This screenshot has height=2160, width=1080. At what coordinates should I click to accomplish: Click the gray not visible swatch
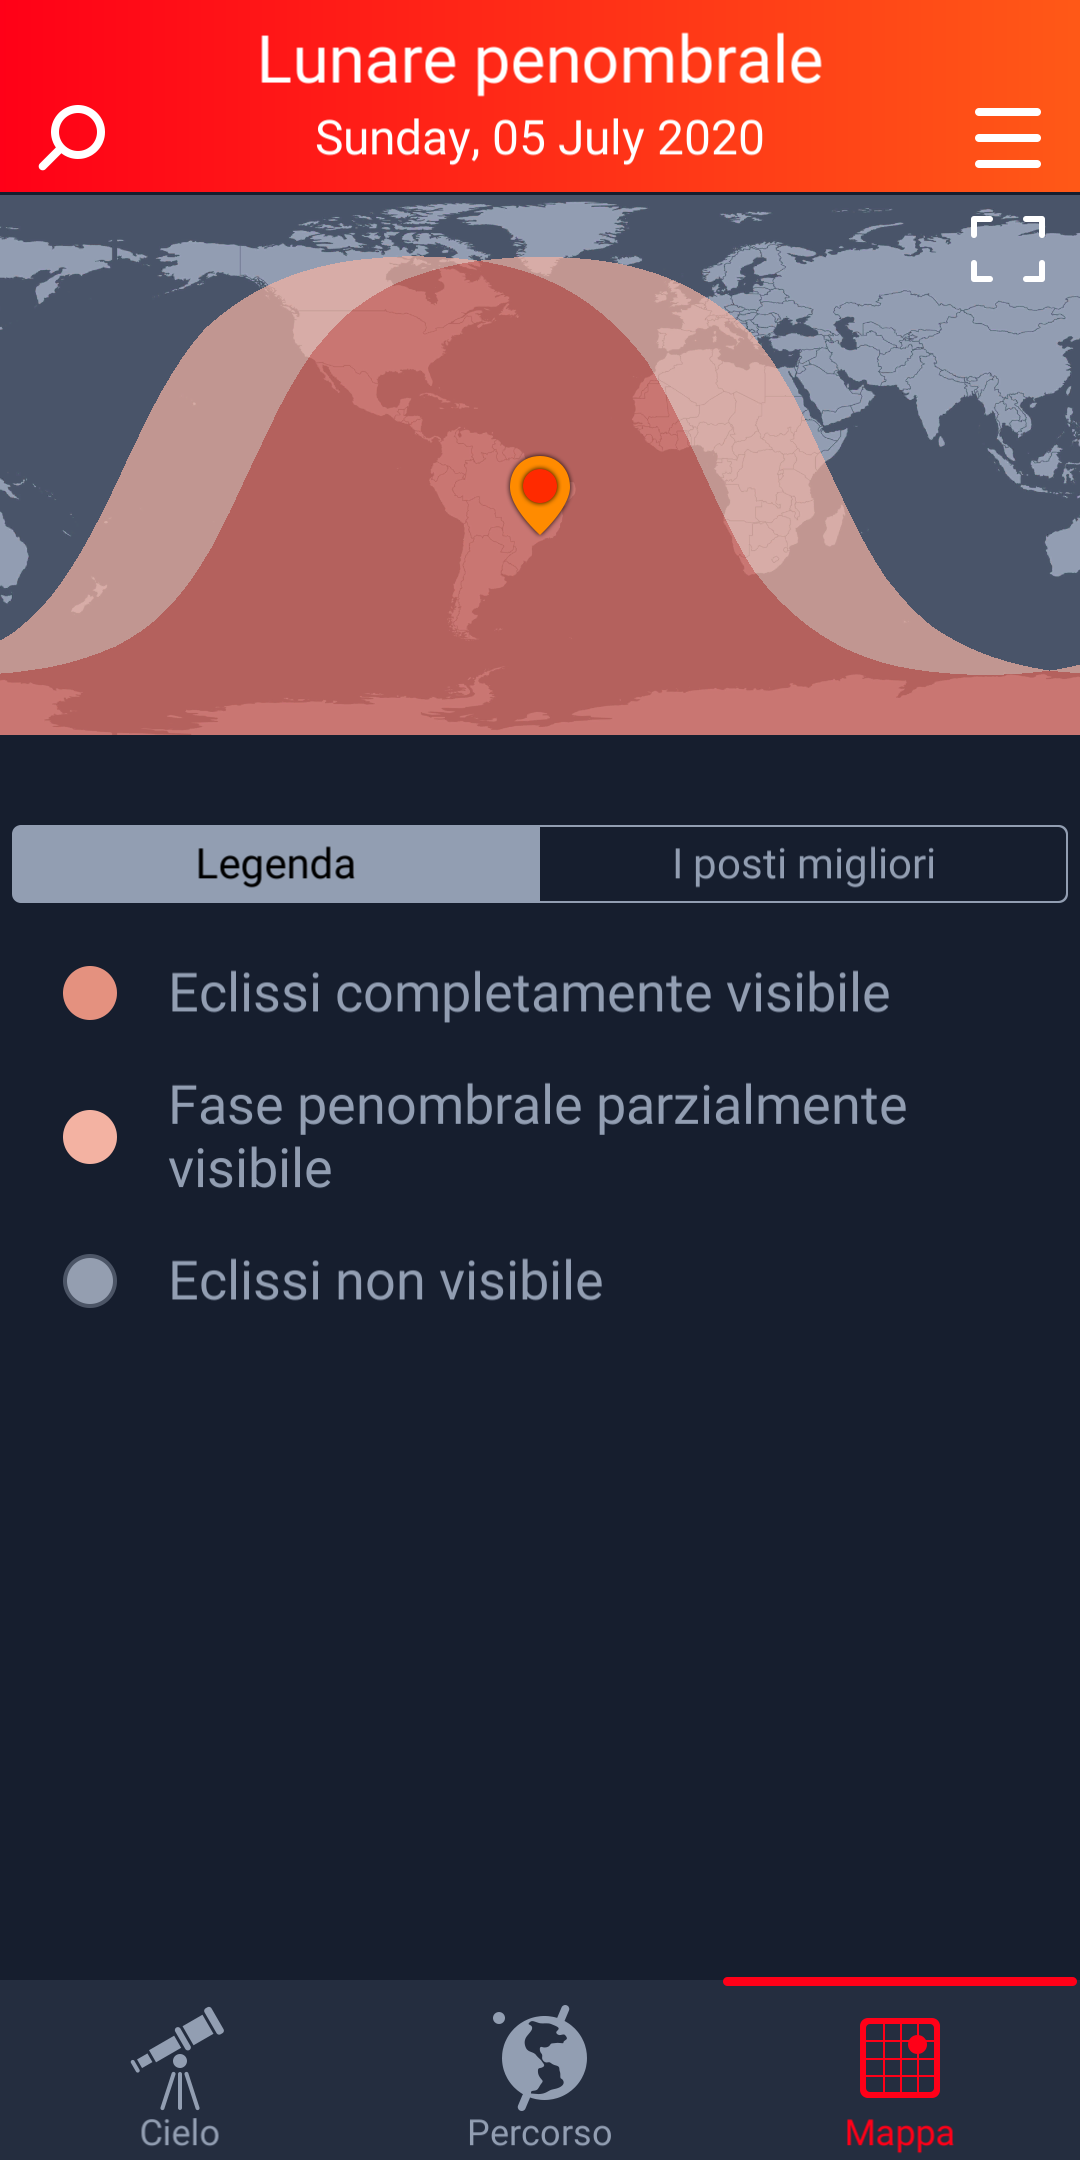tap(90, 1281)
